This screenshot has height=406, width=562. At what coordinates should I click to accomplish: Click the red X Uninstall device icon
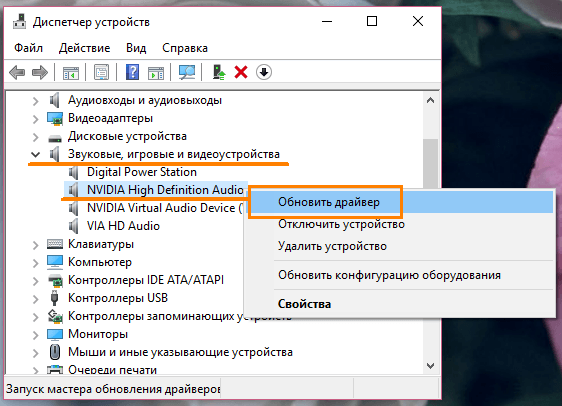[241, 72]
